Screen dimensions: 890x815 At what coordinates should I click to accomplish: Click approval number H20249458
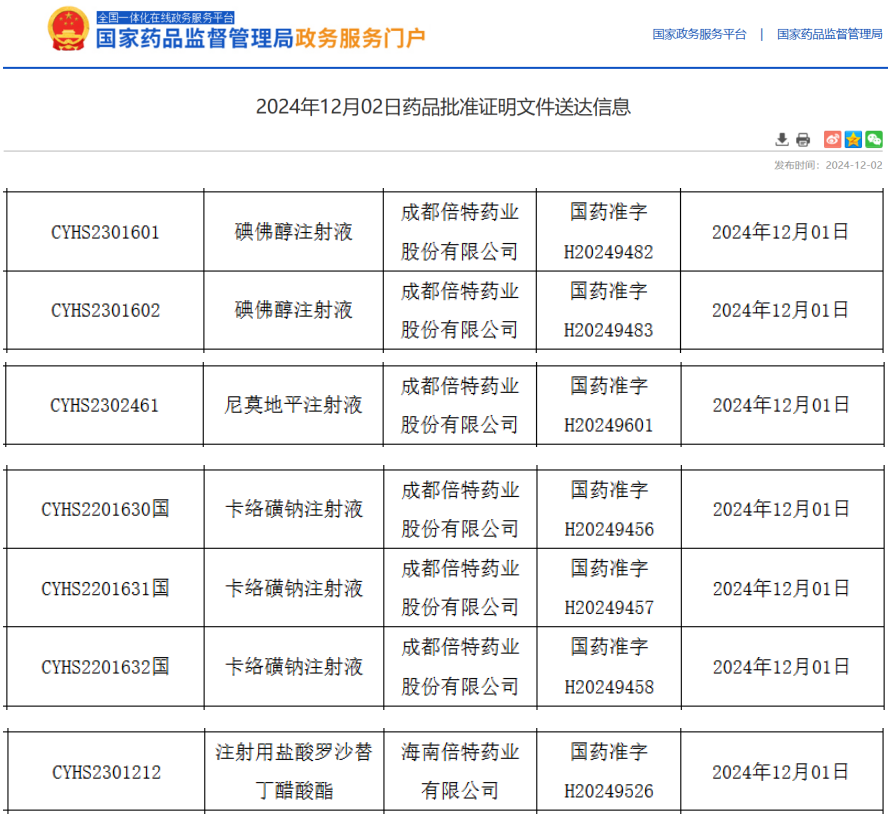pyautogui.click(x=609, y=687)
